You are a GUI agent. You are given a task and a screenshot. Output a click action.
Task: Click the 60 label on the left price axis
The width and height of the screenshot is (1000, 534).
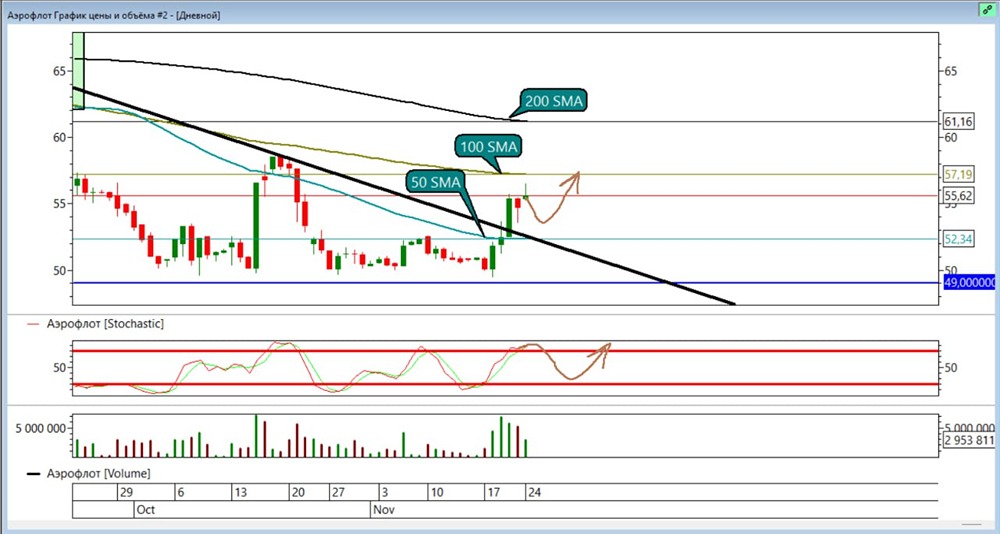tap(58, 137)
